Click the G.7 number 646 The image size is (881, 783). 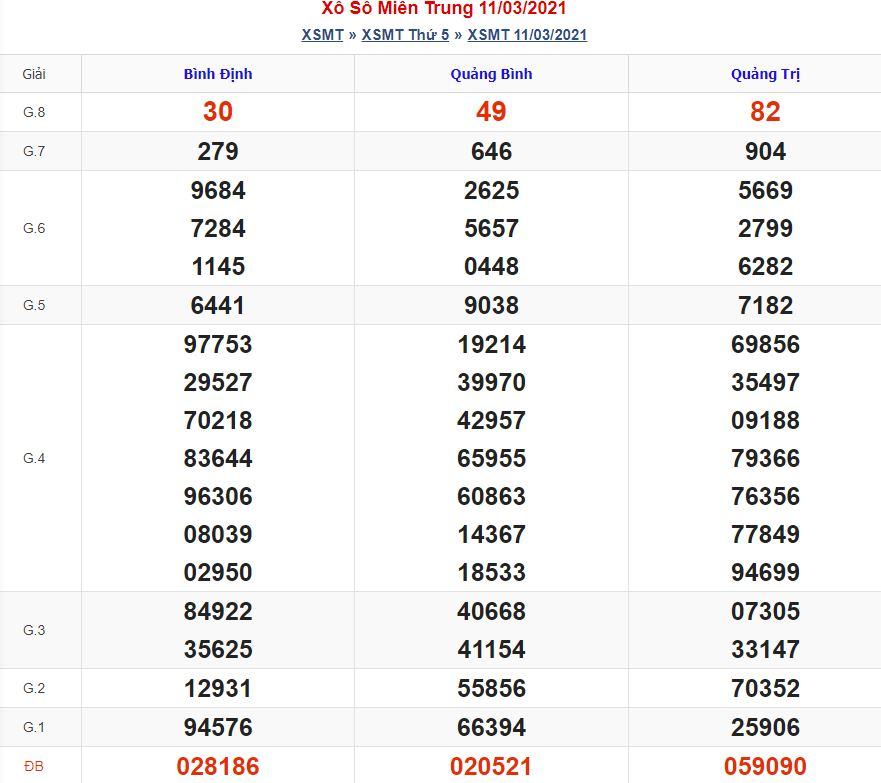coord(491,151)
